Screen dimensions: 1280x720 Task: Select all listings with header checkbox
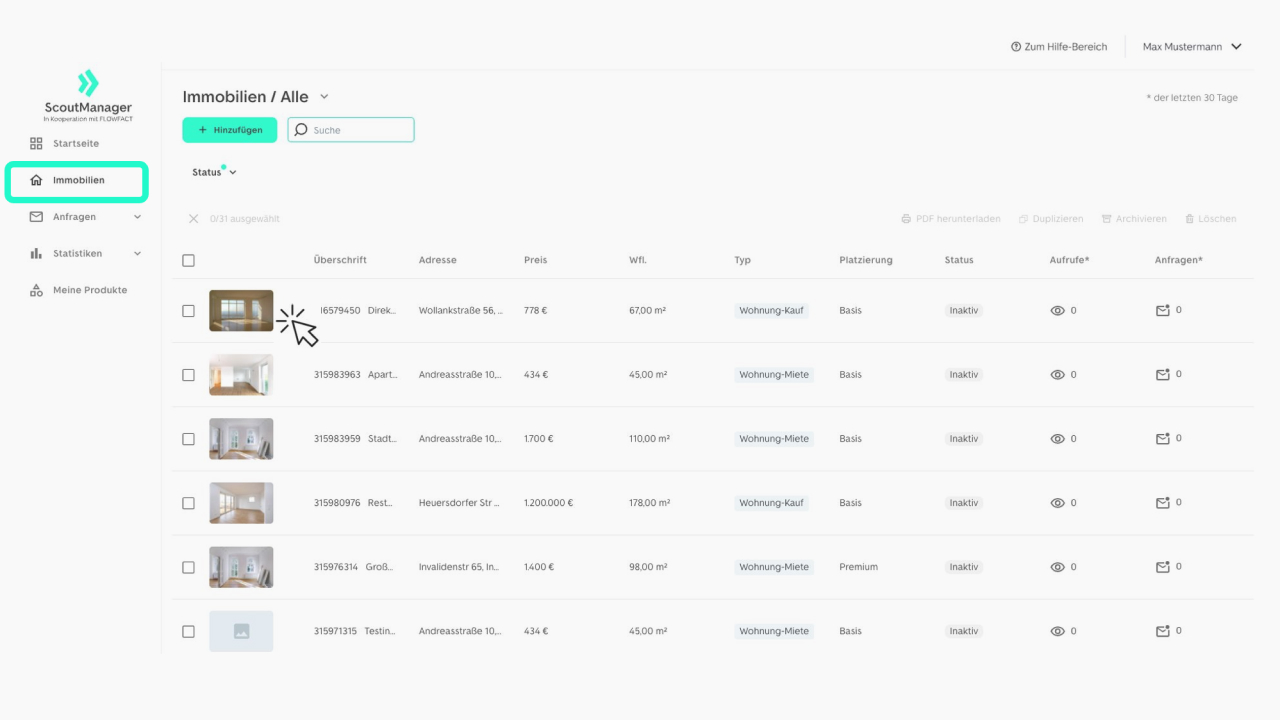(188, 261)
